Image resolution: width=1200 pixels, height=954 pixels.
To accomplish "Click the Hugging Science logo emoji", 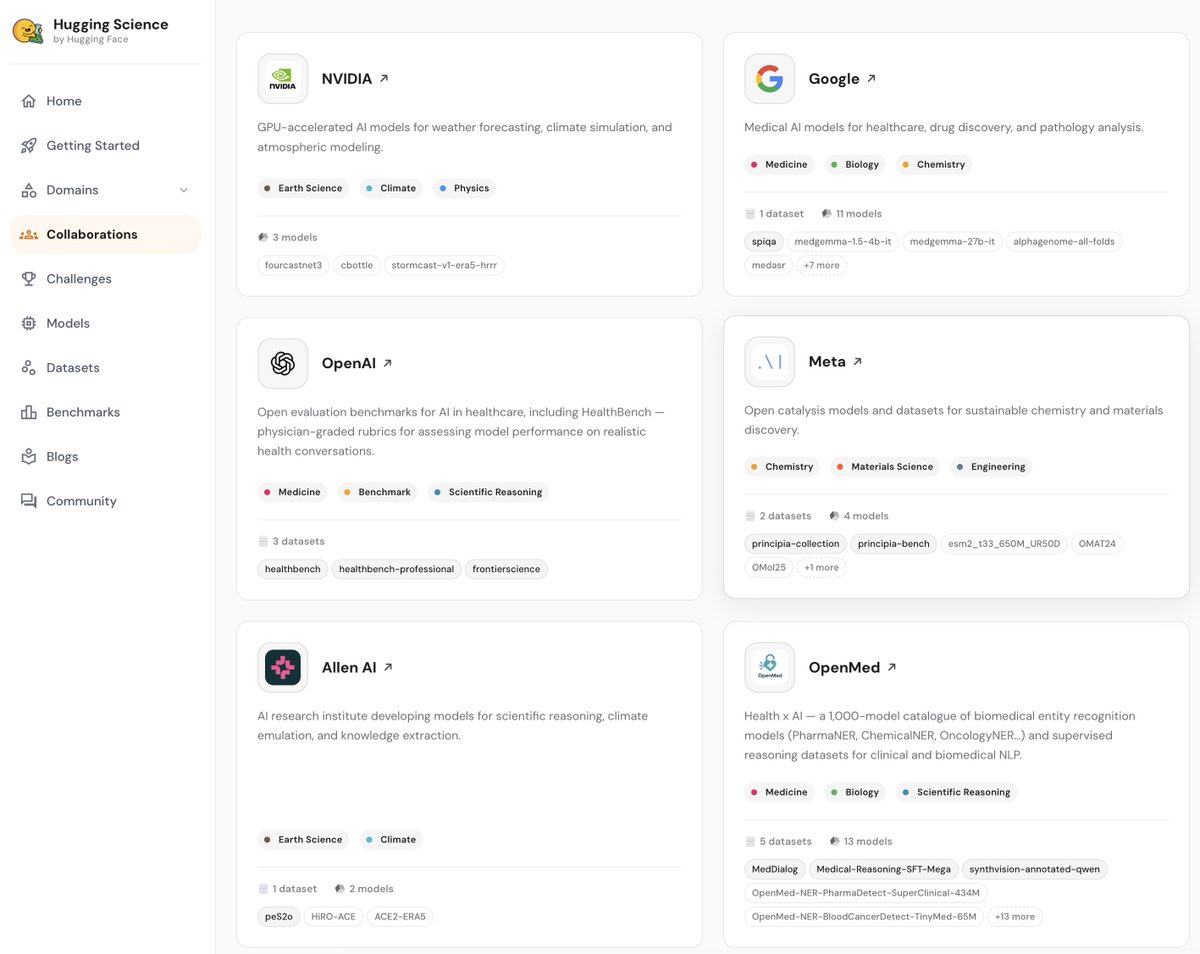I will 27,31.
